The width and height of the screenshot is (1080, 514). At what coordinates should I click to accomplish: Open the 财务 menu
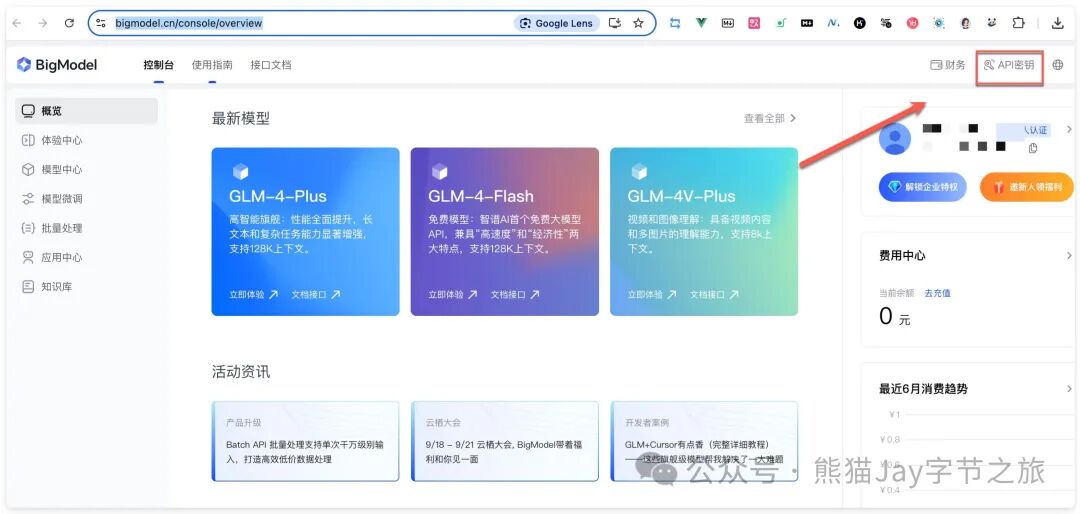click(948, 65)
